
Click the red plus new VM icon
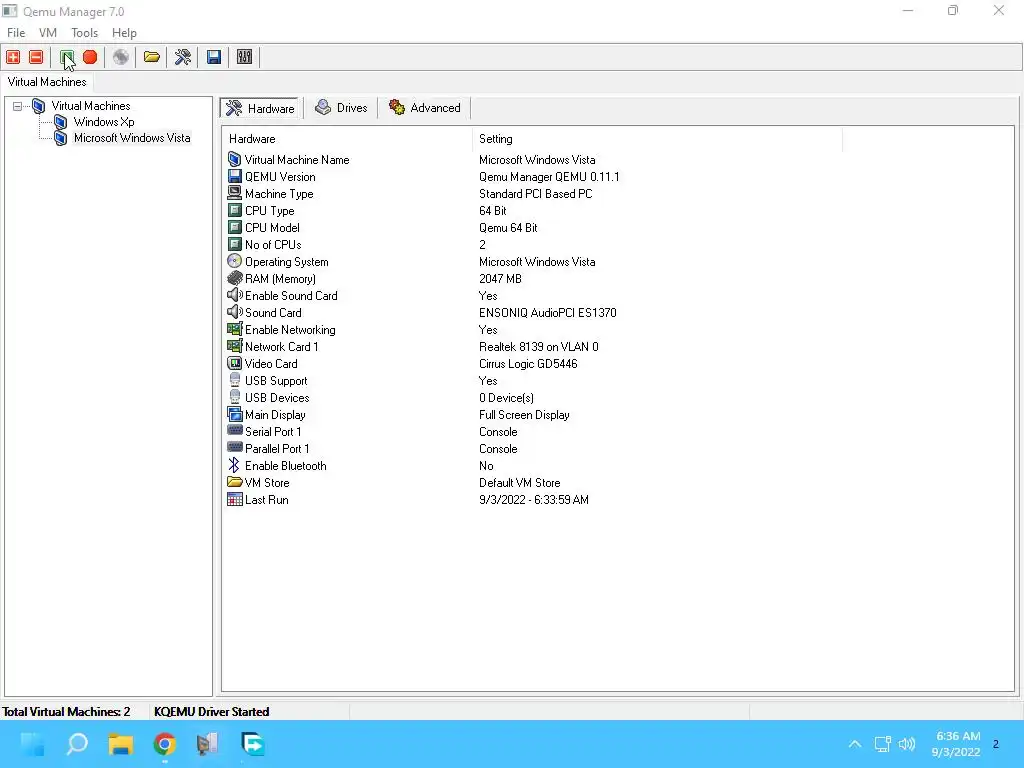point(13,57)
